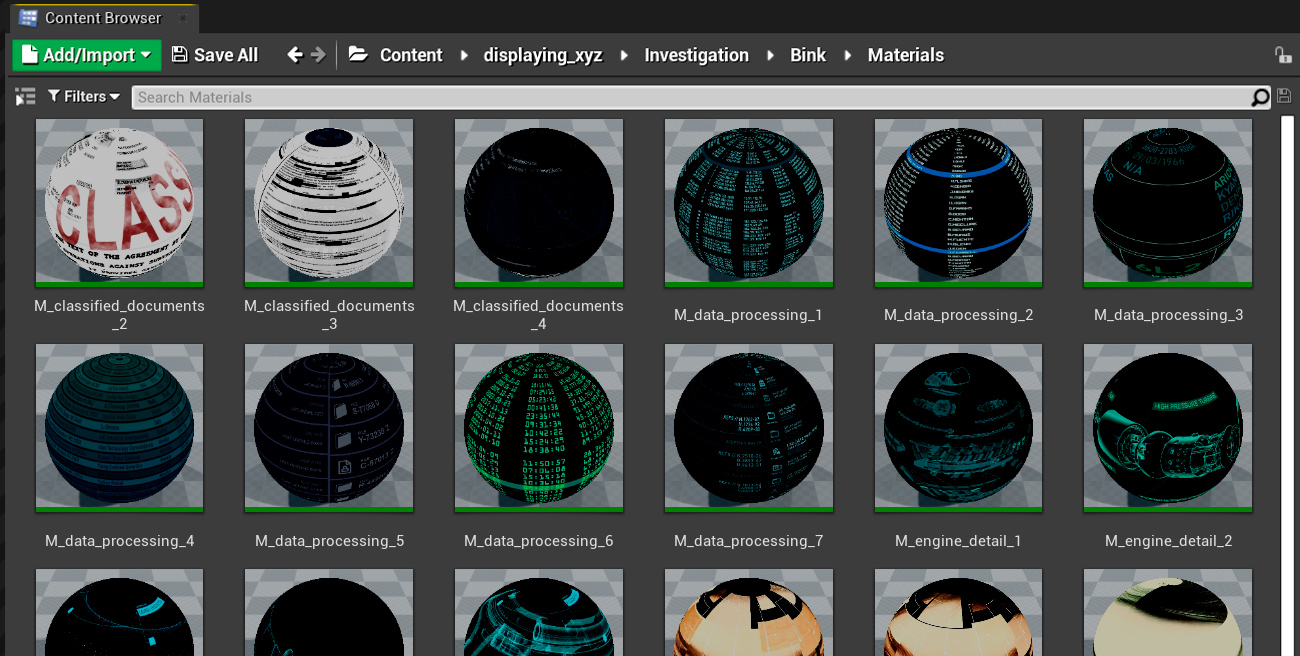Screen dimensions: 1300x656
Task: Expand the arrow after displaying_xyz breadcrumb
Action: (624, 55)
